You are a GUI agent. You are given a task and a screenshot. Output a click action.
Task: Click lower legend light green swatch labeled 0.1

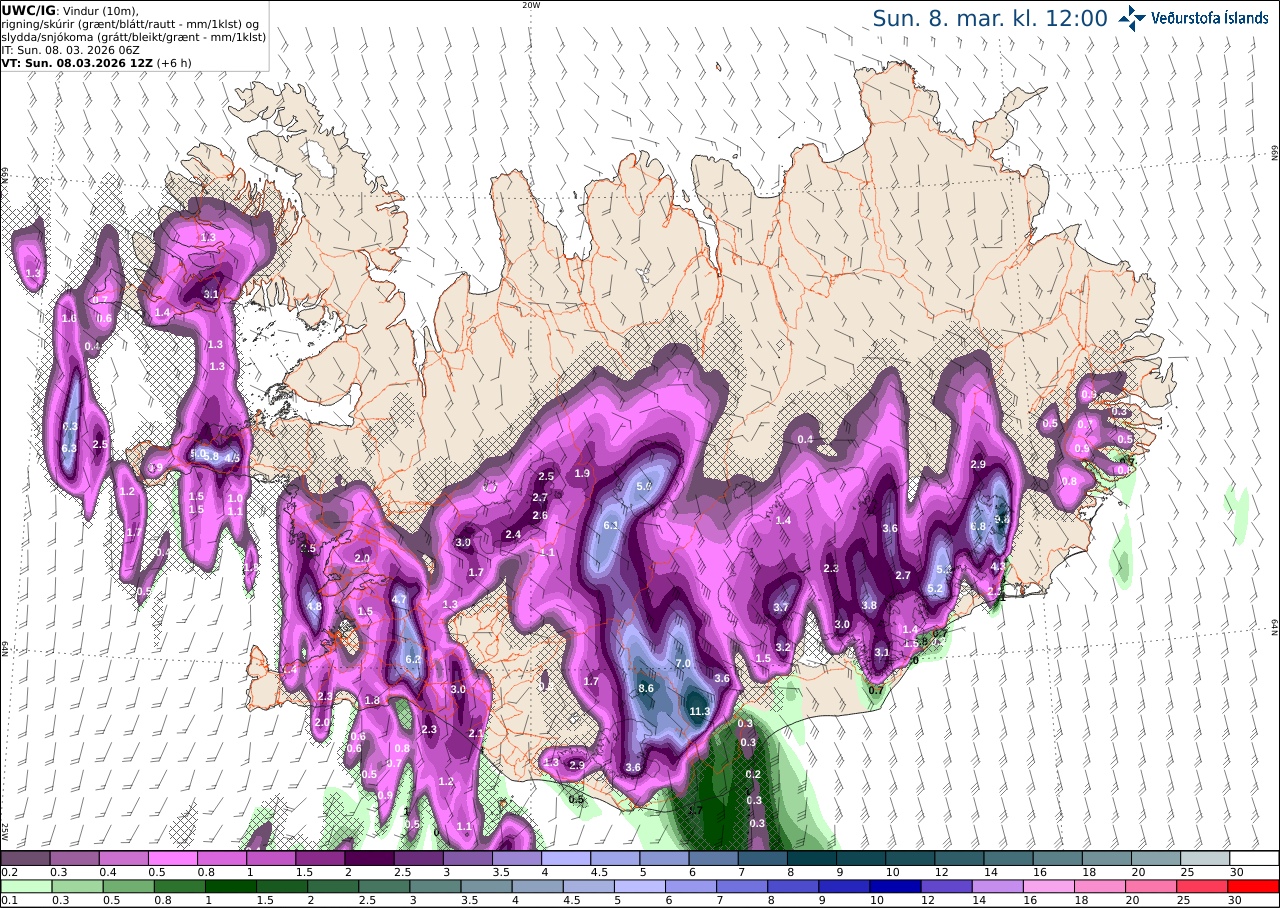25,886
